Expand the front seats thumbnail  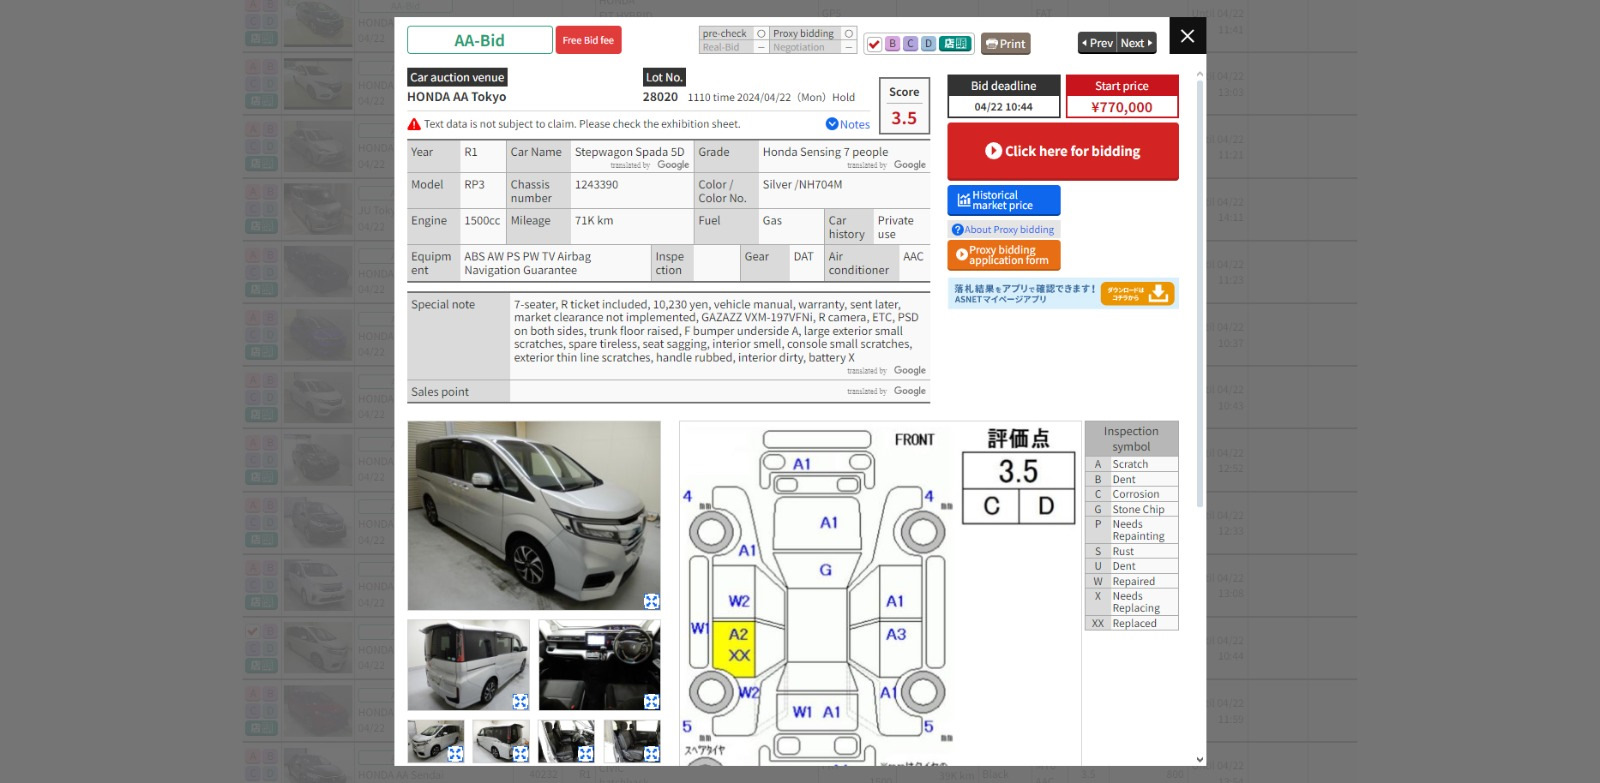click(x=586, y=753)
